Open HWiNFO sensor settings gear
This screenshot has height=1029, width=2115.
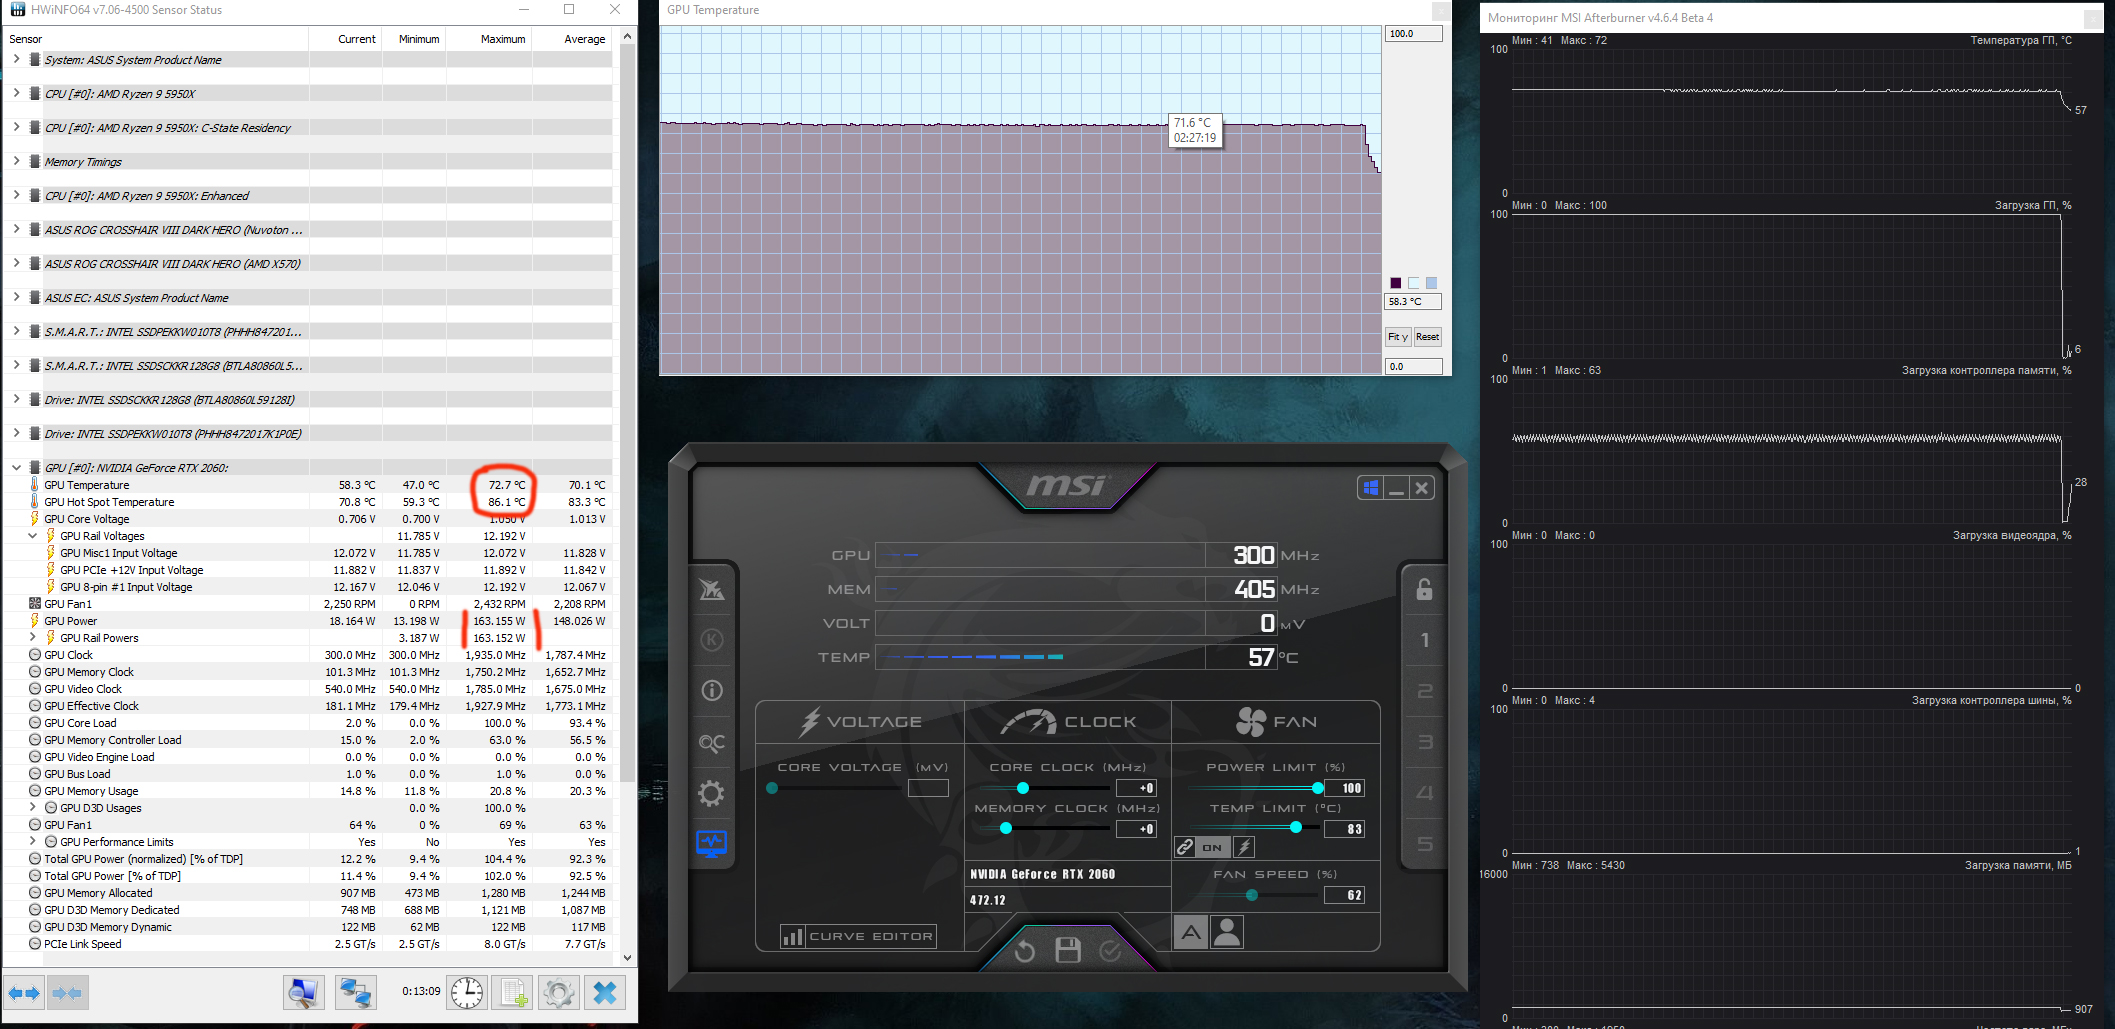click(559, 992)
